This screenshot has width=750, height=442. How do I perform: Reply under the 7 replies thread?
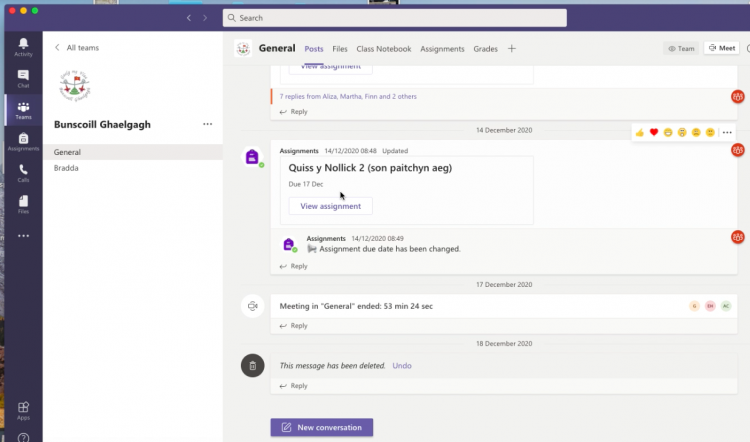pos(294,111)
